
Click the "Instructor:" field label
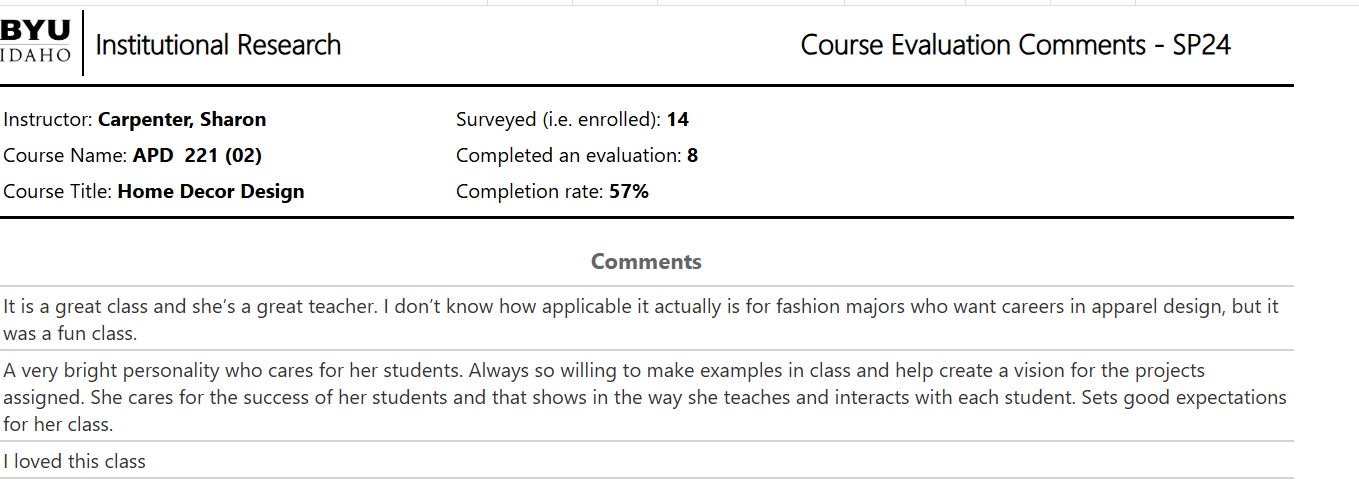[48, 120]
